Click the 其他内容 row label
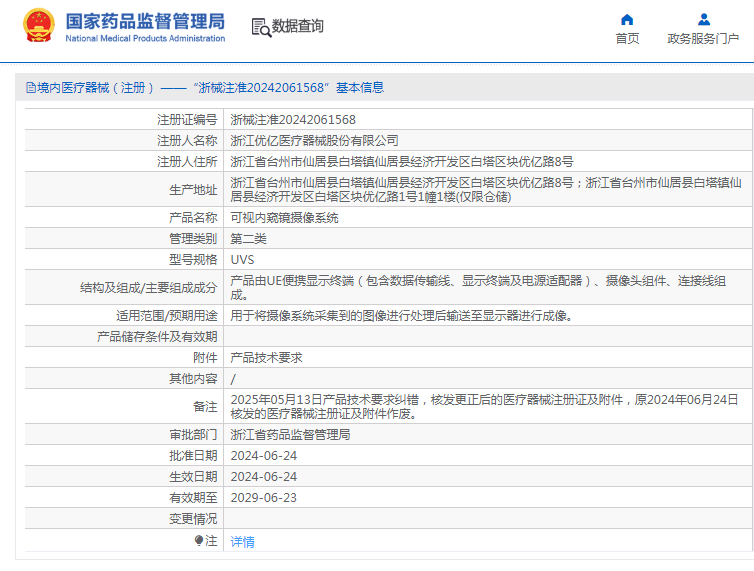 point(193,379)
